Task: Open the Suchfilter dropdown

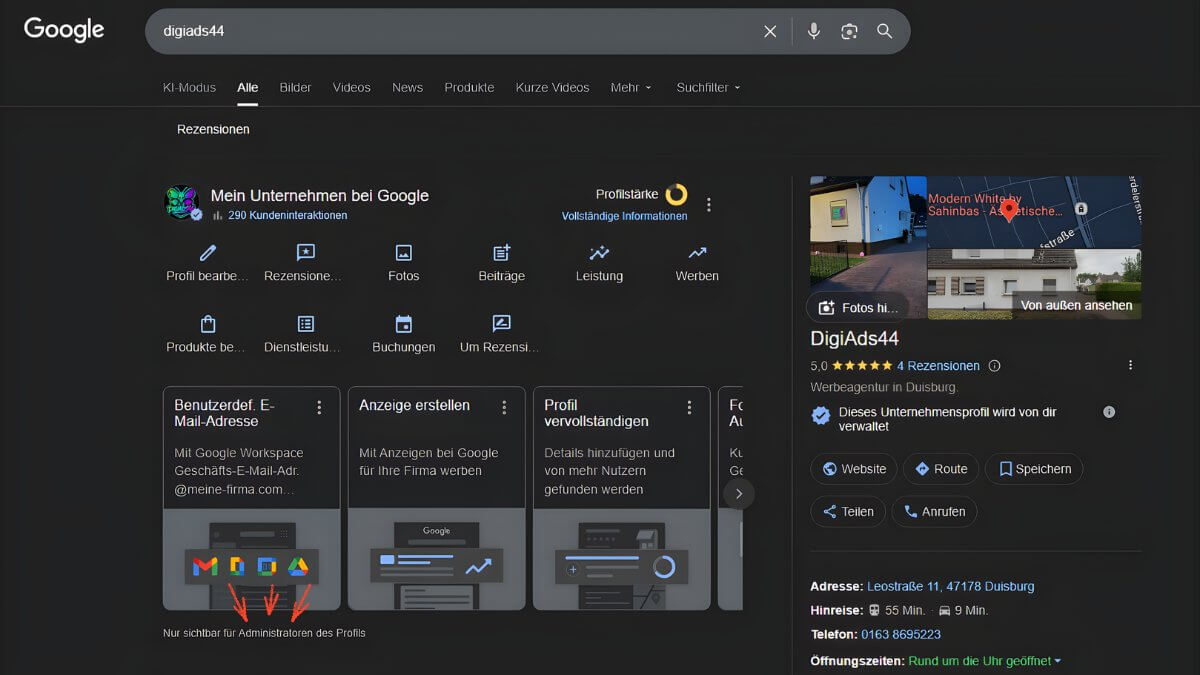Action: pos(707,88)
